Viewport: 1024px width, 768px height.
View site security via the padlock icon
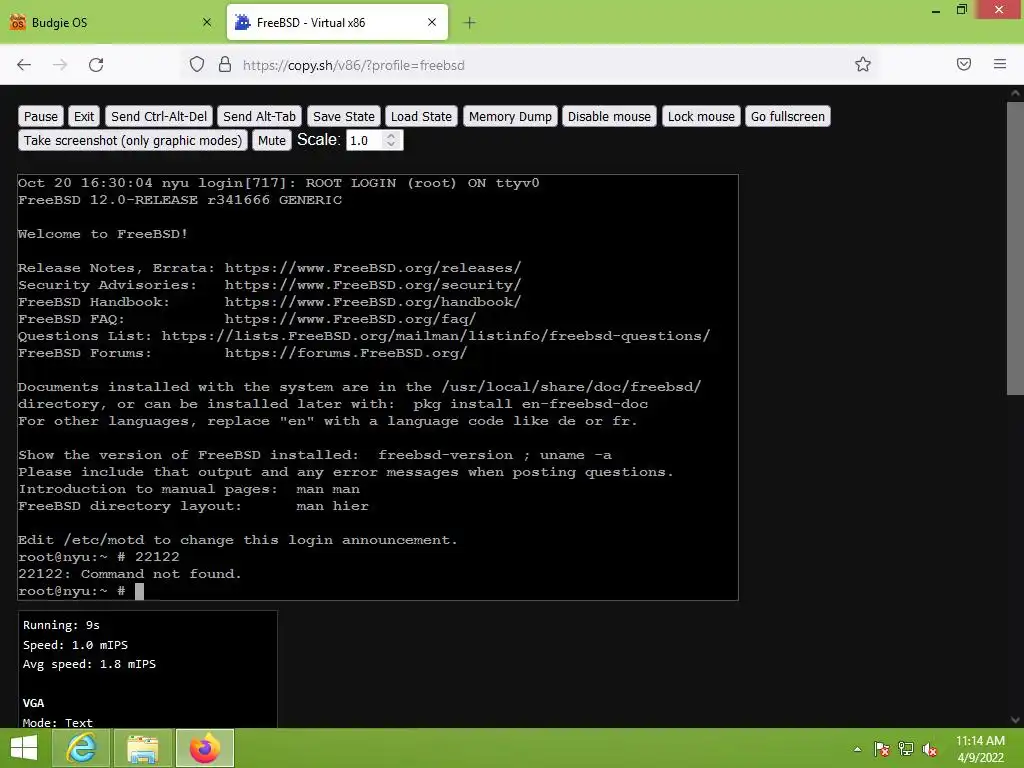point(225,65)
